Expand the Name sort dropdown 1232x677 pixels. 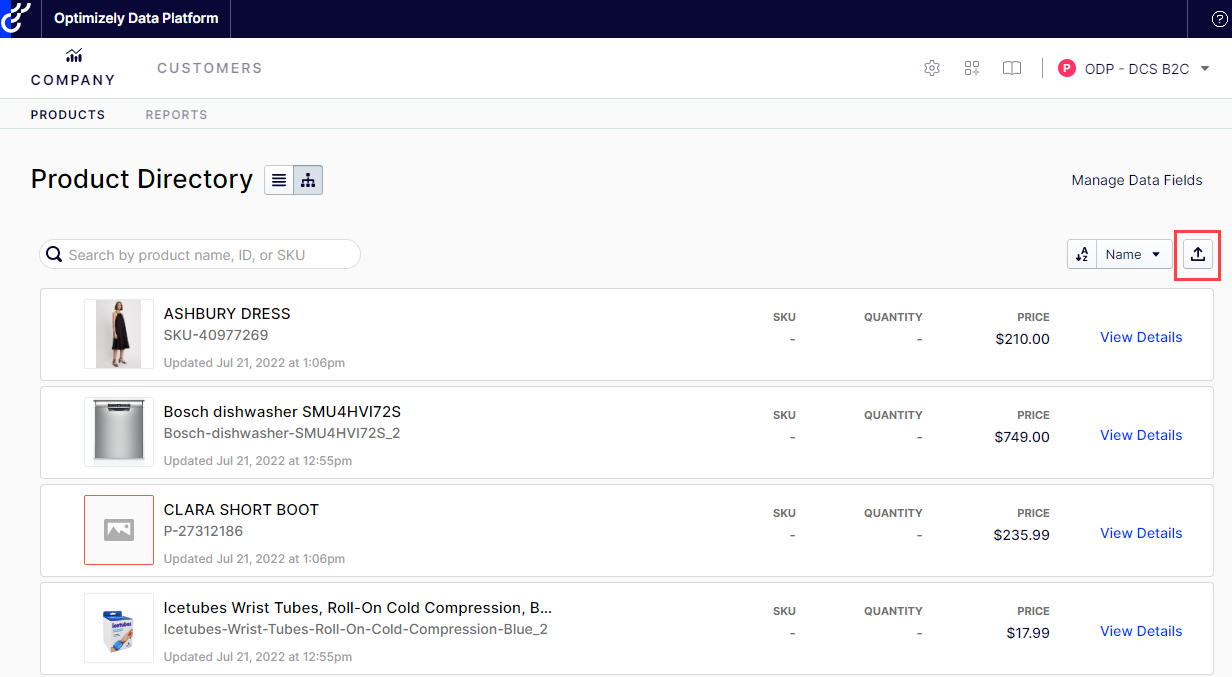click(x=1134, y=255)
